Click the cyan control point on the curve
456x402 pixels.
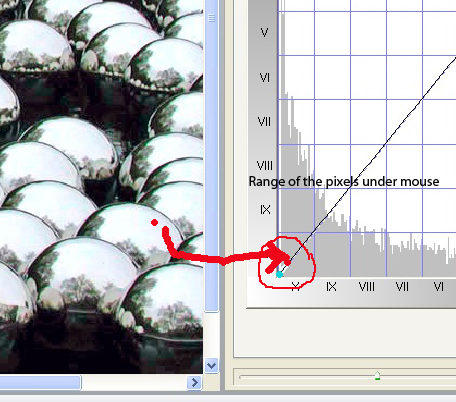click(x=279, y=275)
